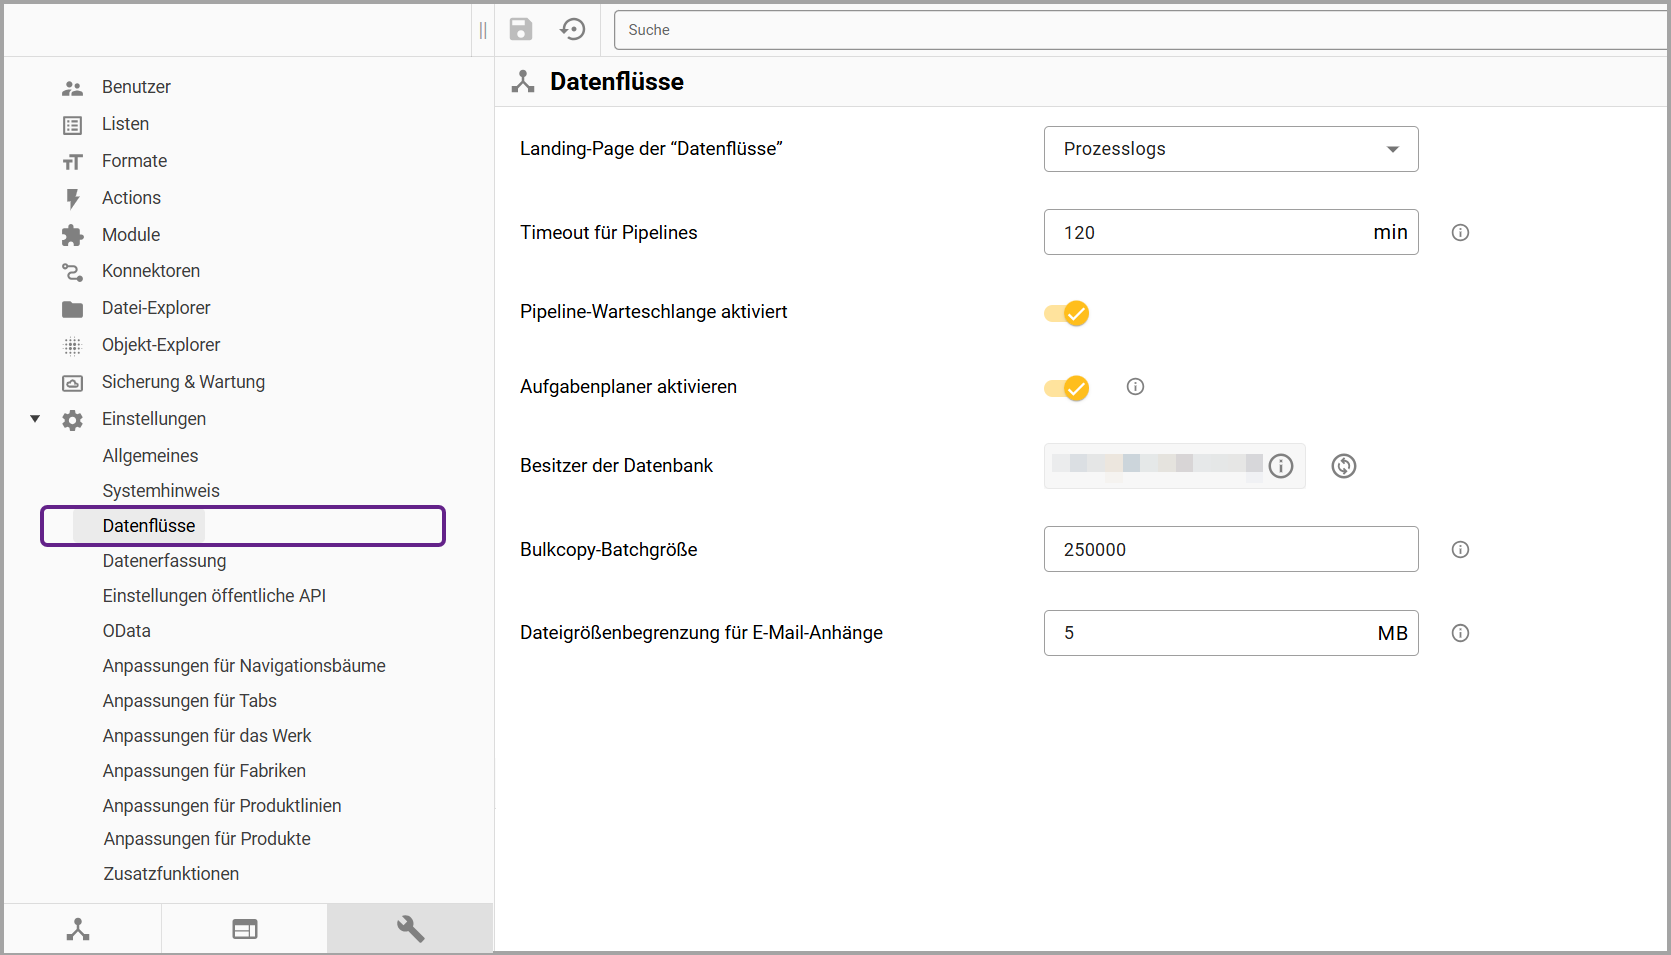Select Datenerfassung settings page
The image size is (1671, 955).
pyautogui.click(x=164, y=561)
